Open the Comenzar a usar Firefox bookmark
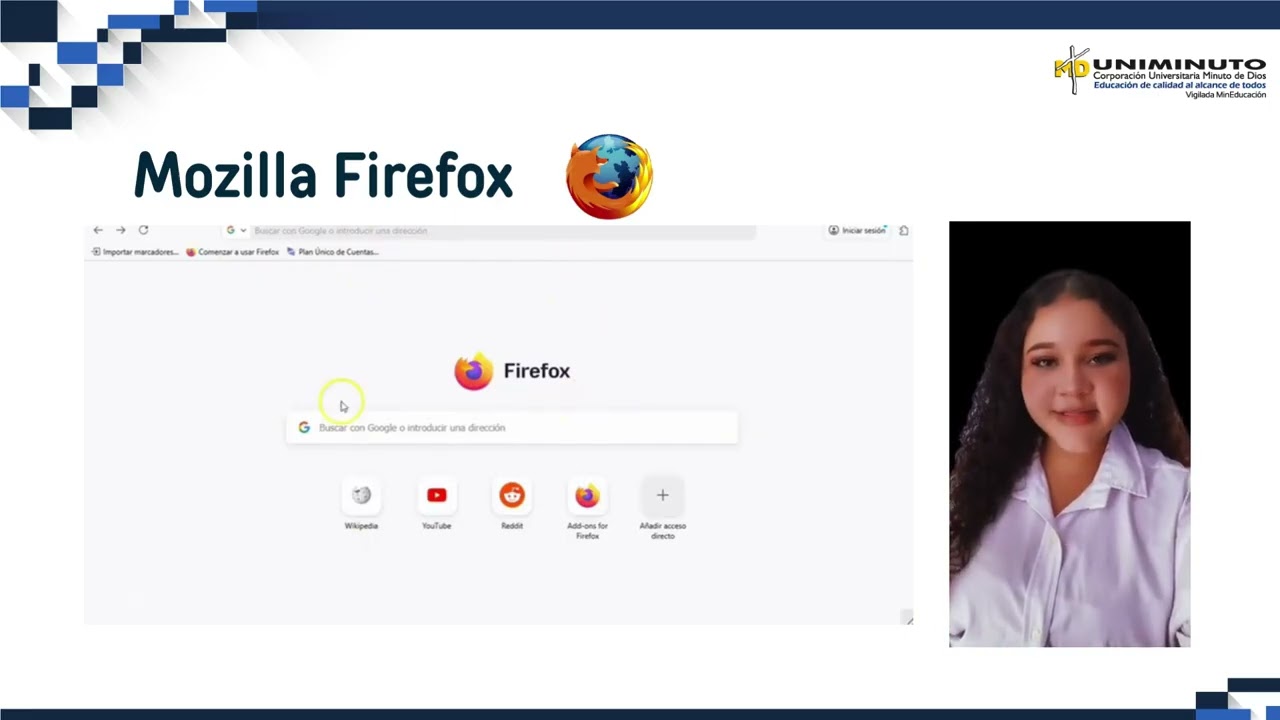1280x720 pixels. click(232, 252)
